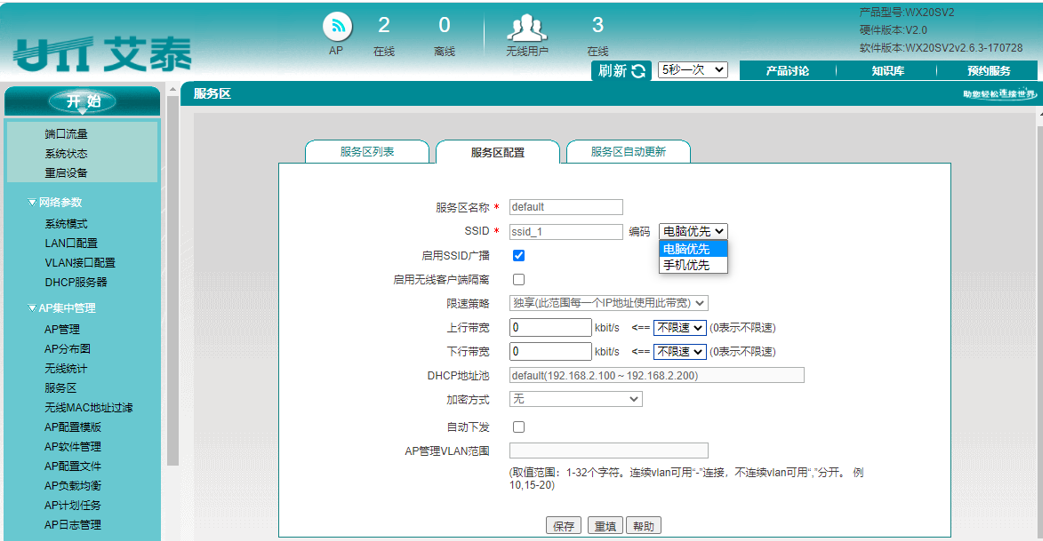The height and width of the screenshot is (541, 1043).
Task: Click the 保存 save button
Action: [564, 526]
